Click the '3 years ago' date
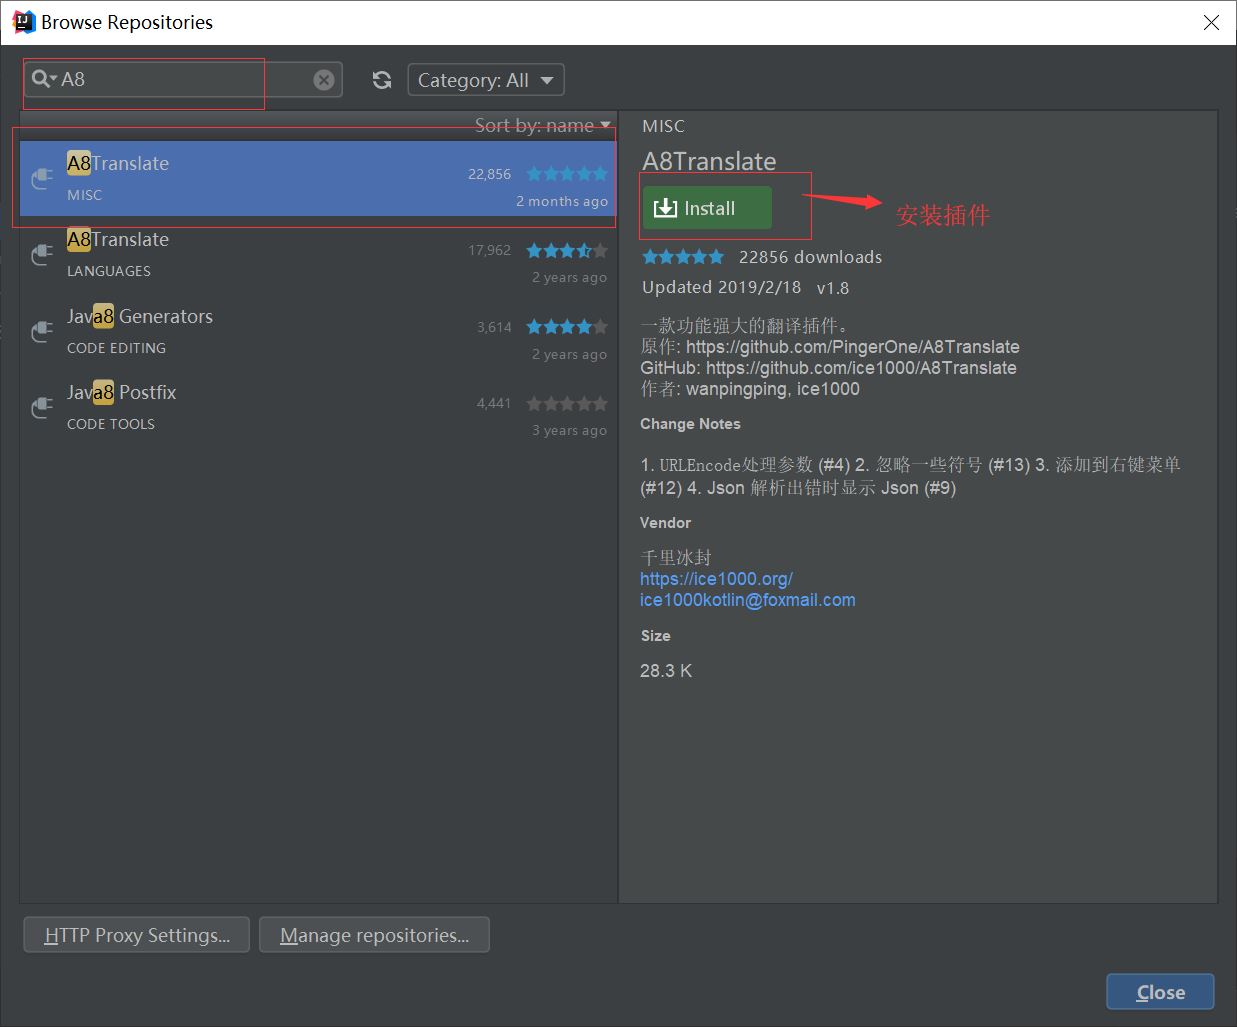 569,430
